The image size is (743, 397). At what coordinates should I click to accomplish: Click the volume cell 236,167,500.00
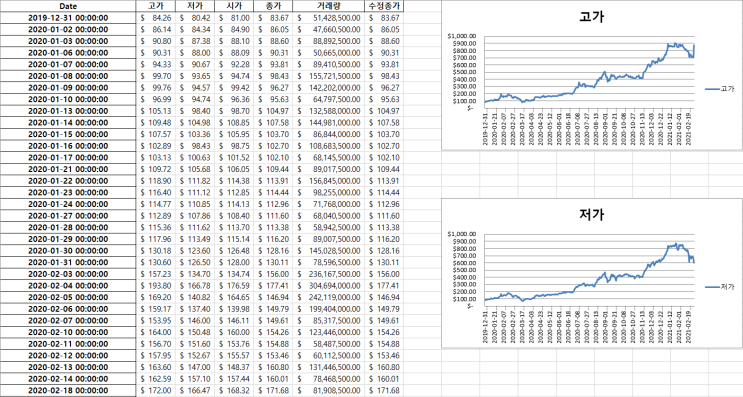328,274
